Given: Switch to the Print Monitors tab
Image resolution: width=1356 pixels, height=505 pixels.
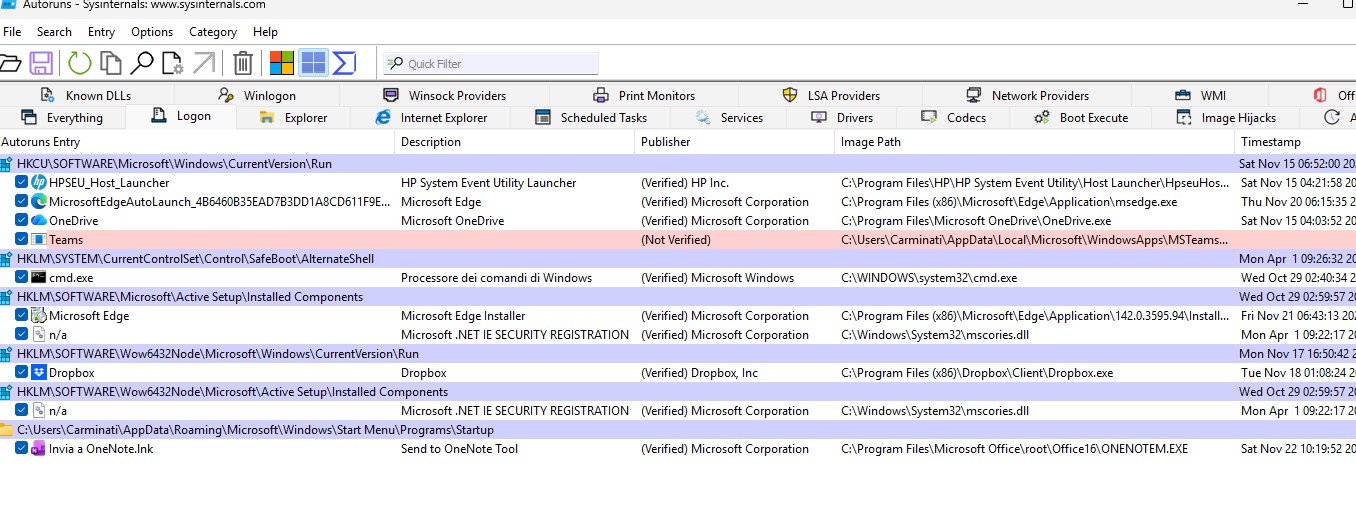Looking at the screenshot, I should coord(644,96).
